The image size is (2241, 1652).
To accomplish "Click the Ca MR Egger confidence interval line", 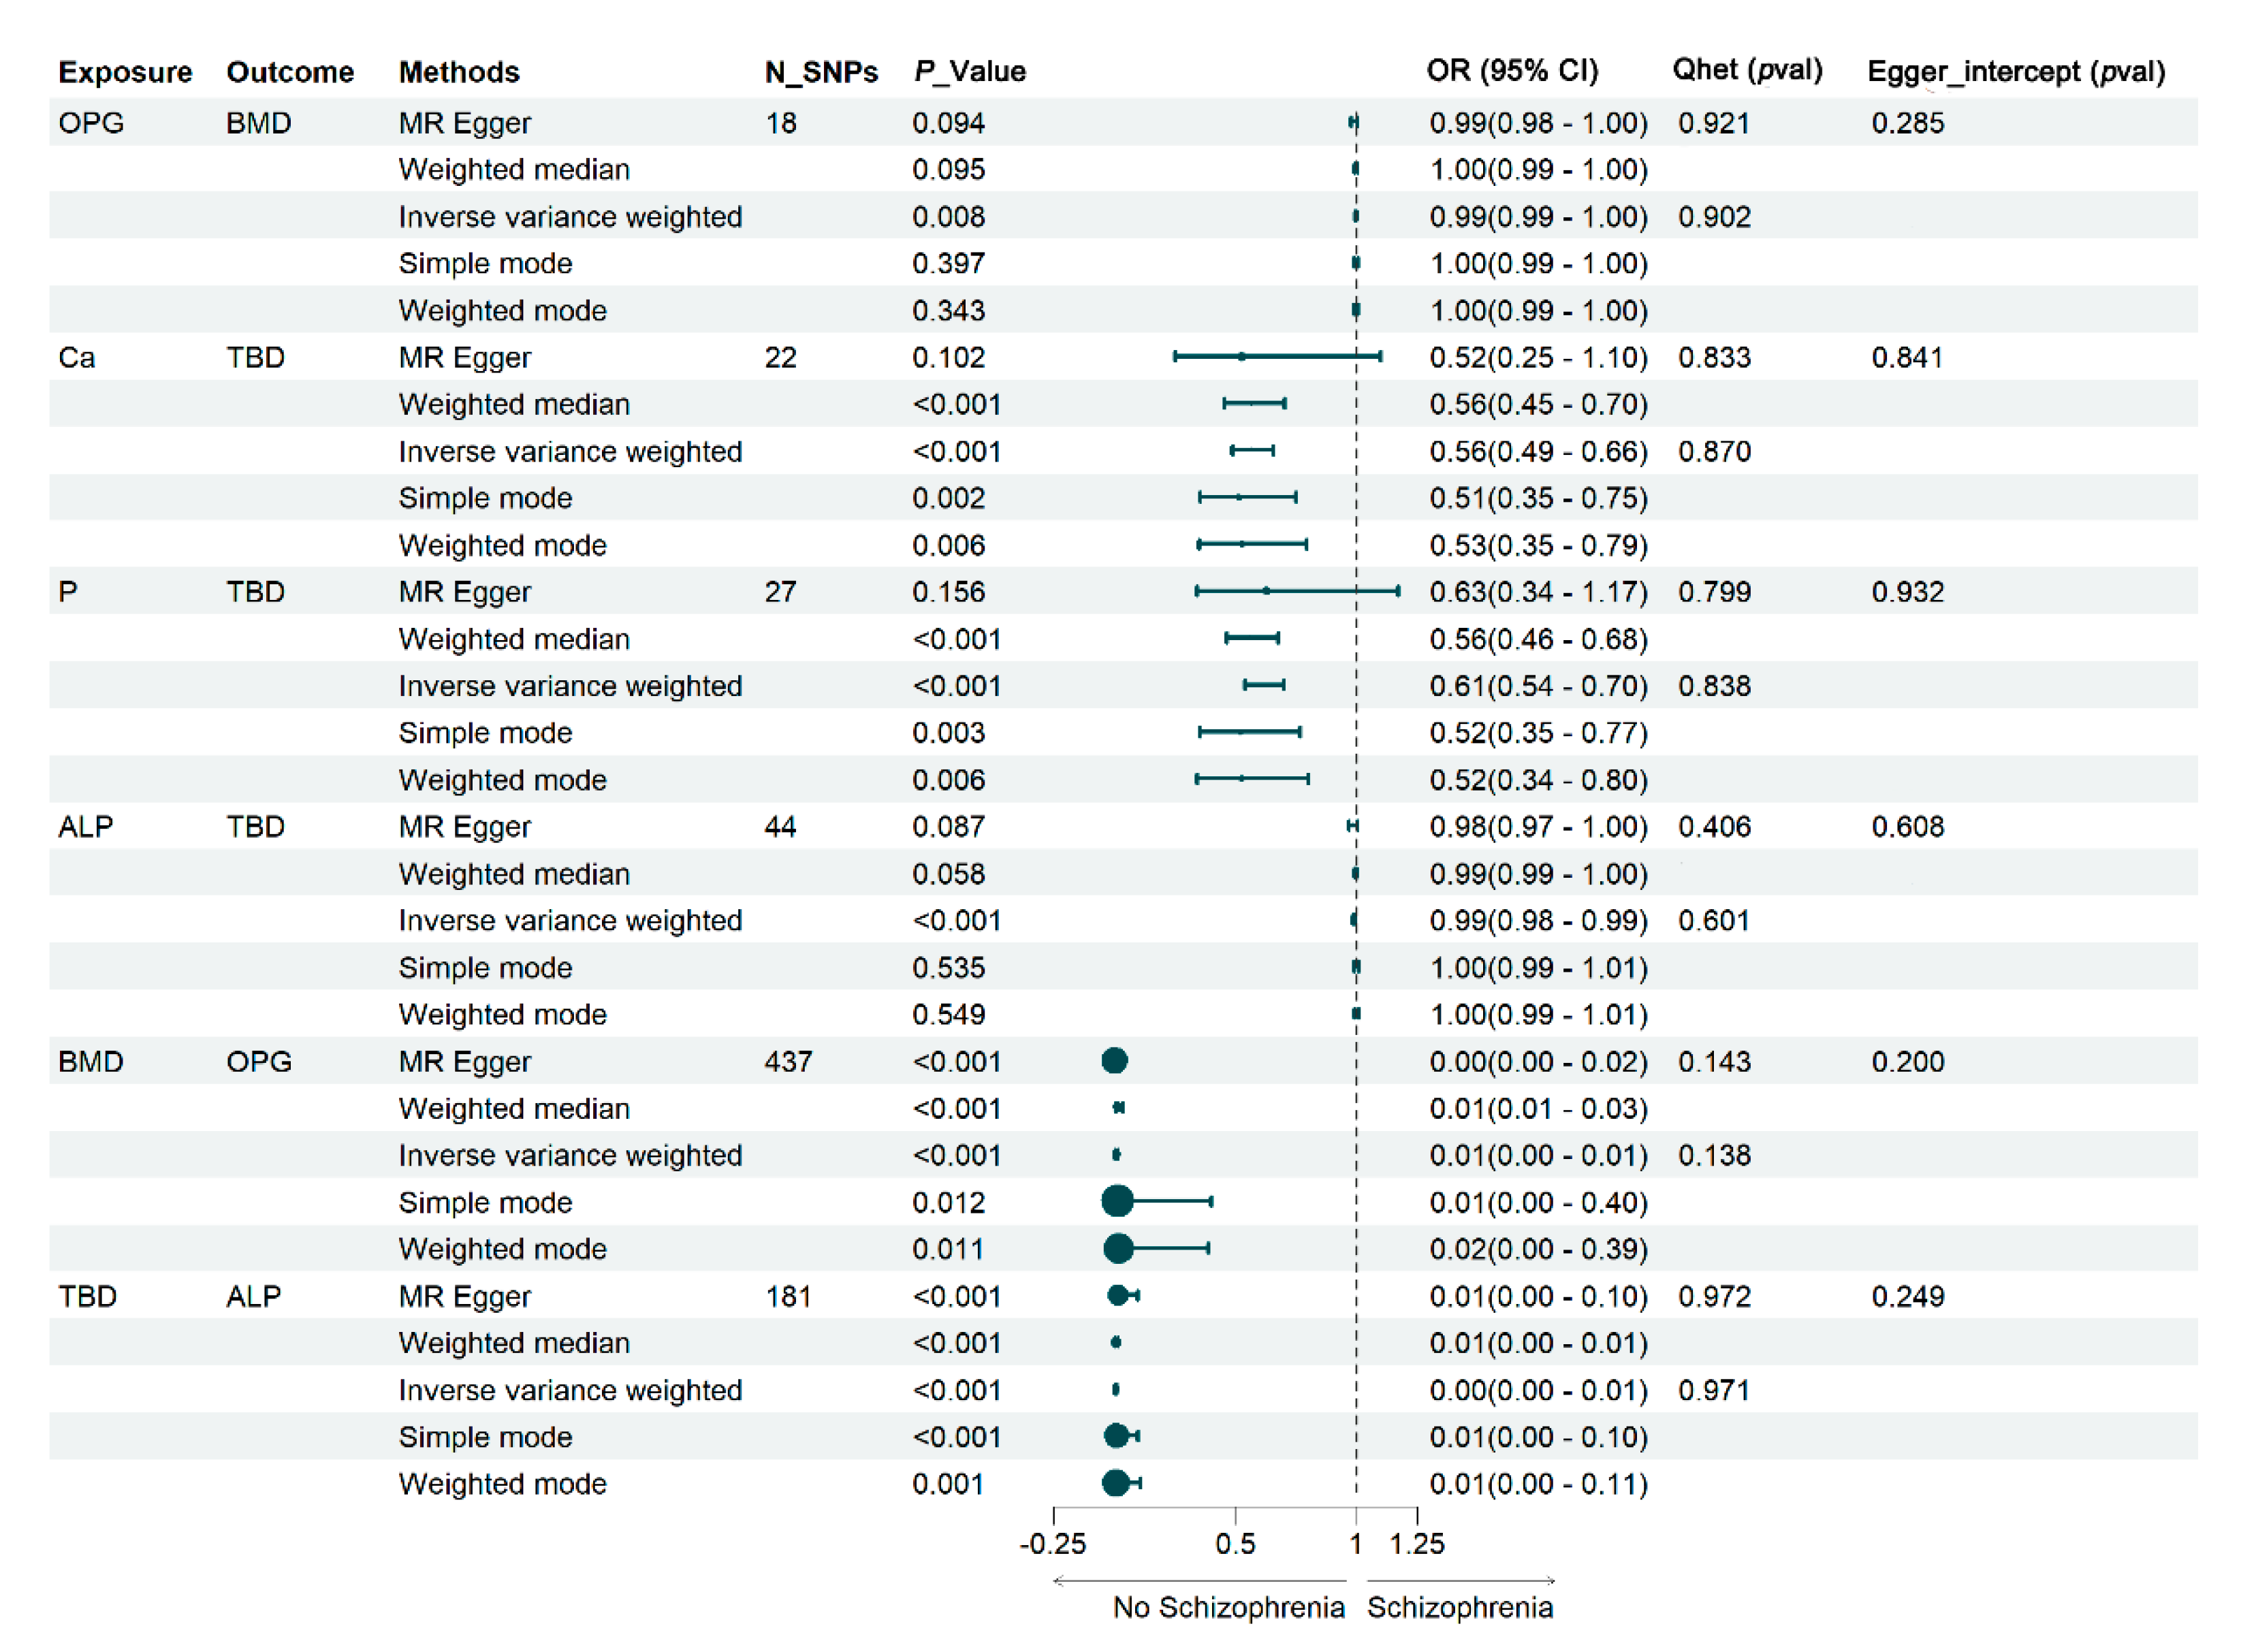I will [x=1277, y=356].
